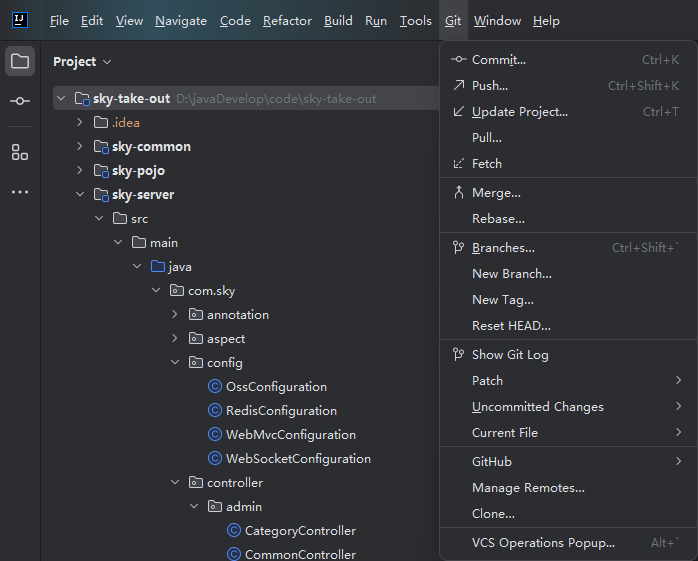Open the Window menu
The height and width of the screenshot is (561, 698).
(x=497, y=21)
